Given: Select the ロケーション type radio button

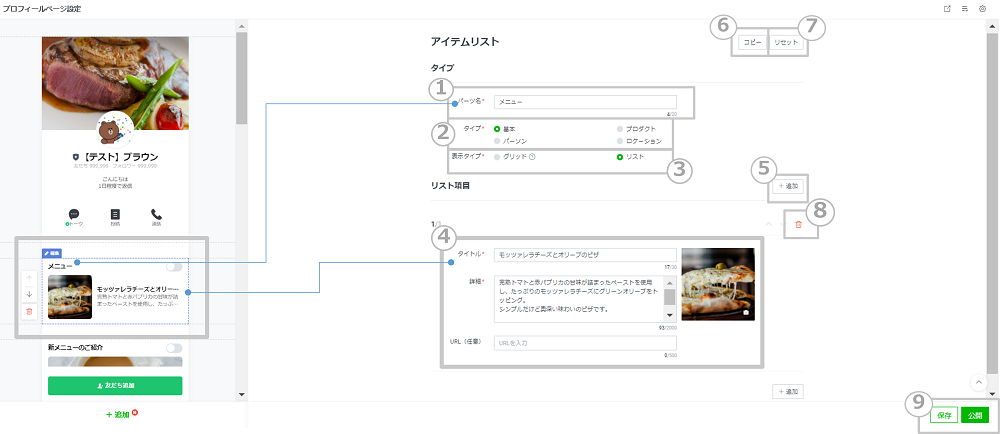Looking at the screenshot, I should [620, 142].
